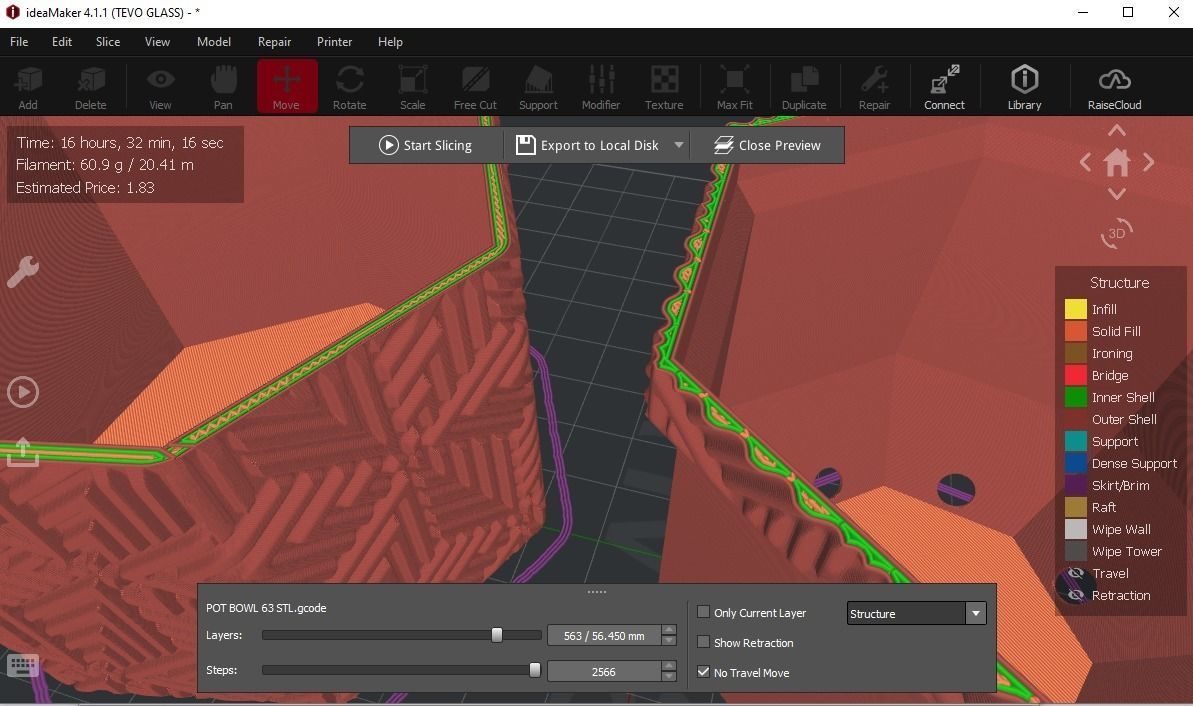The height and width of the screenshot is (706, 1193).
Task: Click the green Inner Shell color swatch
Action: point(1075,397)
